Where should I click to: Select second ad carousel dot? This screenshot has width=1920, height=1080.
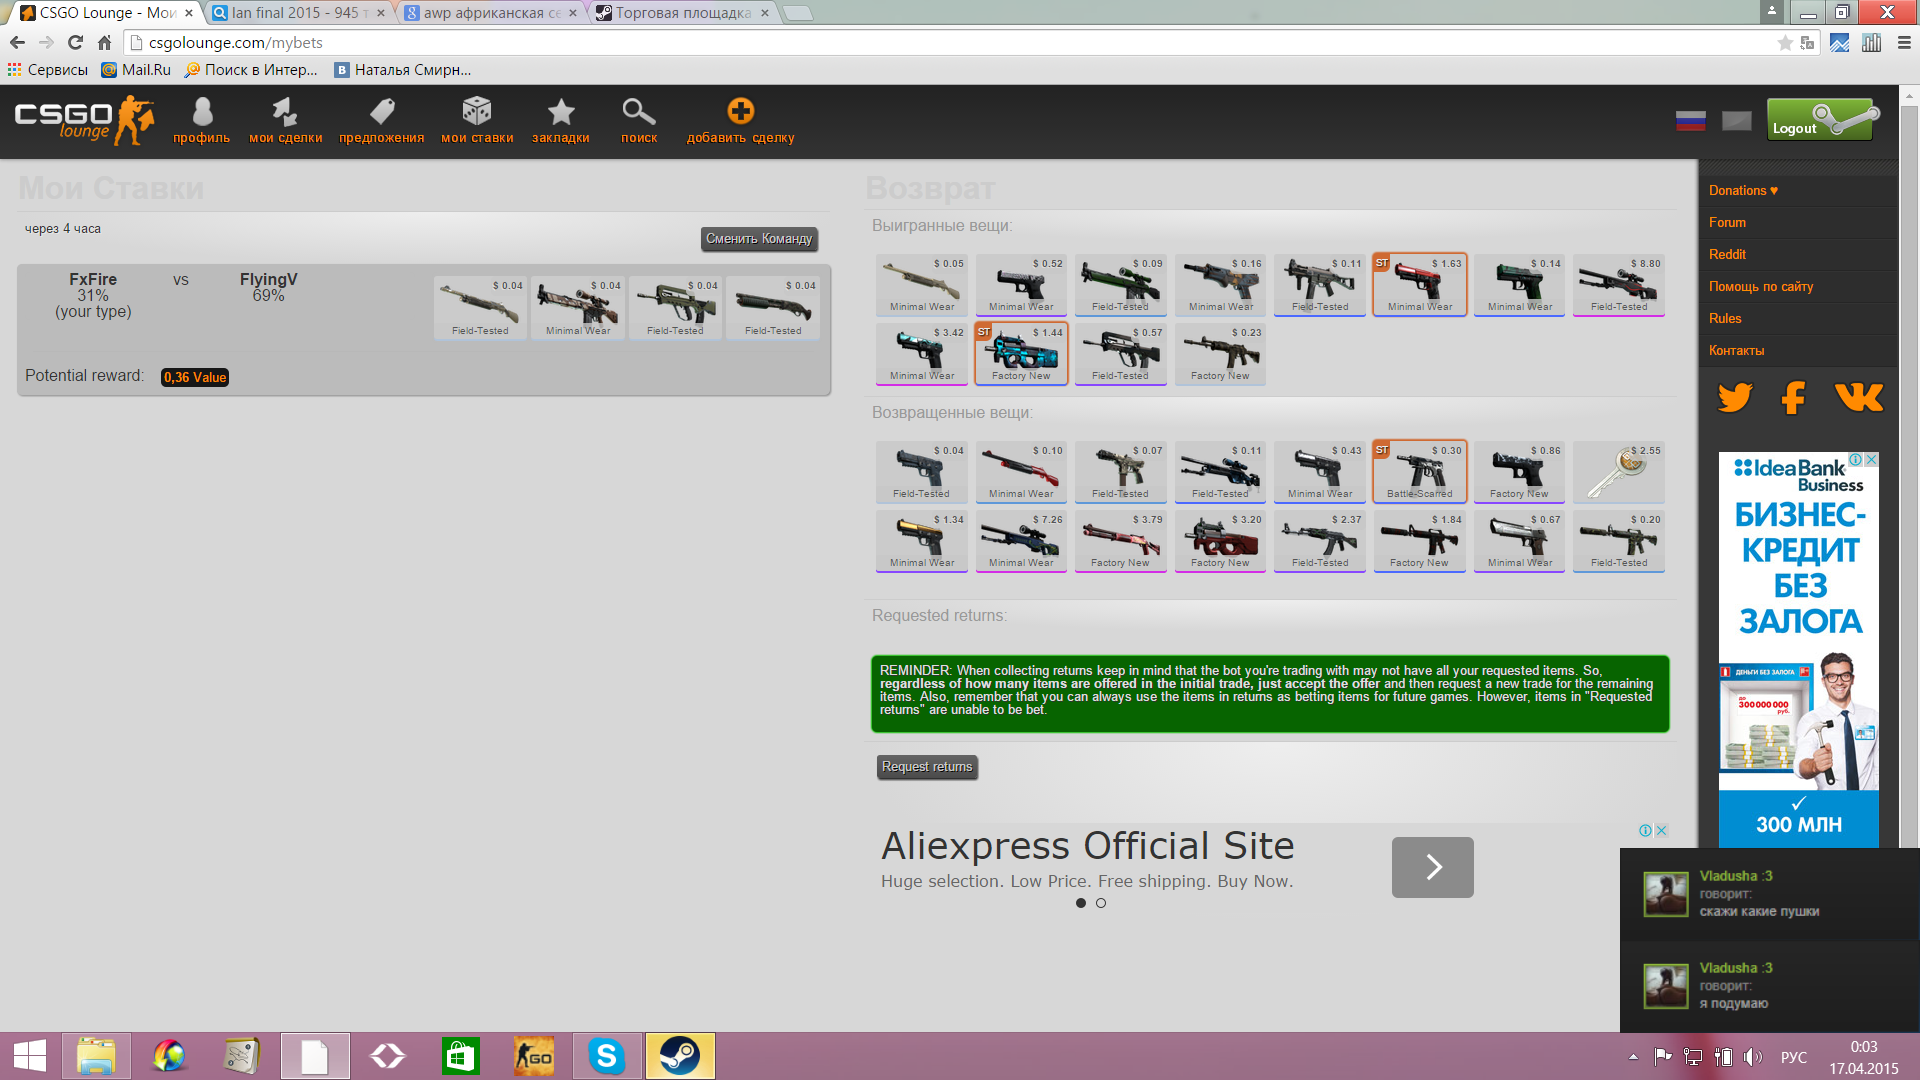(x=1101, y=903)
